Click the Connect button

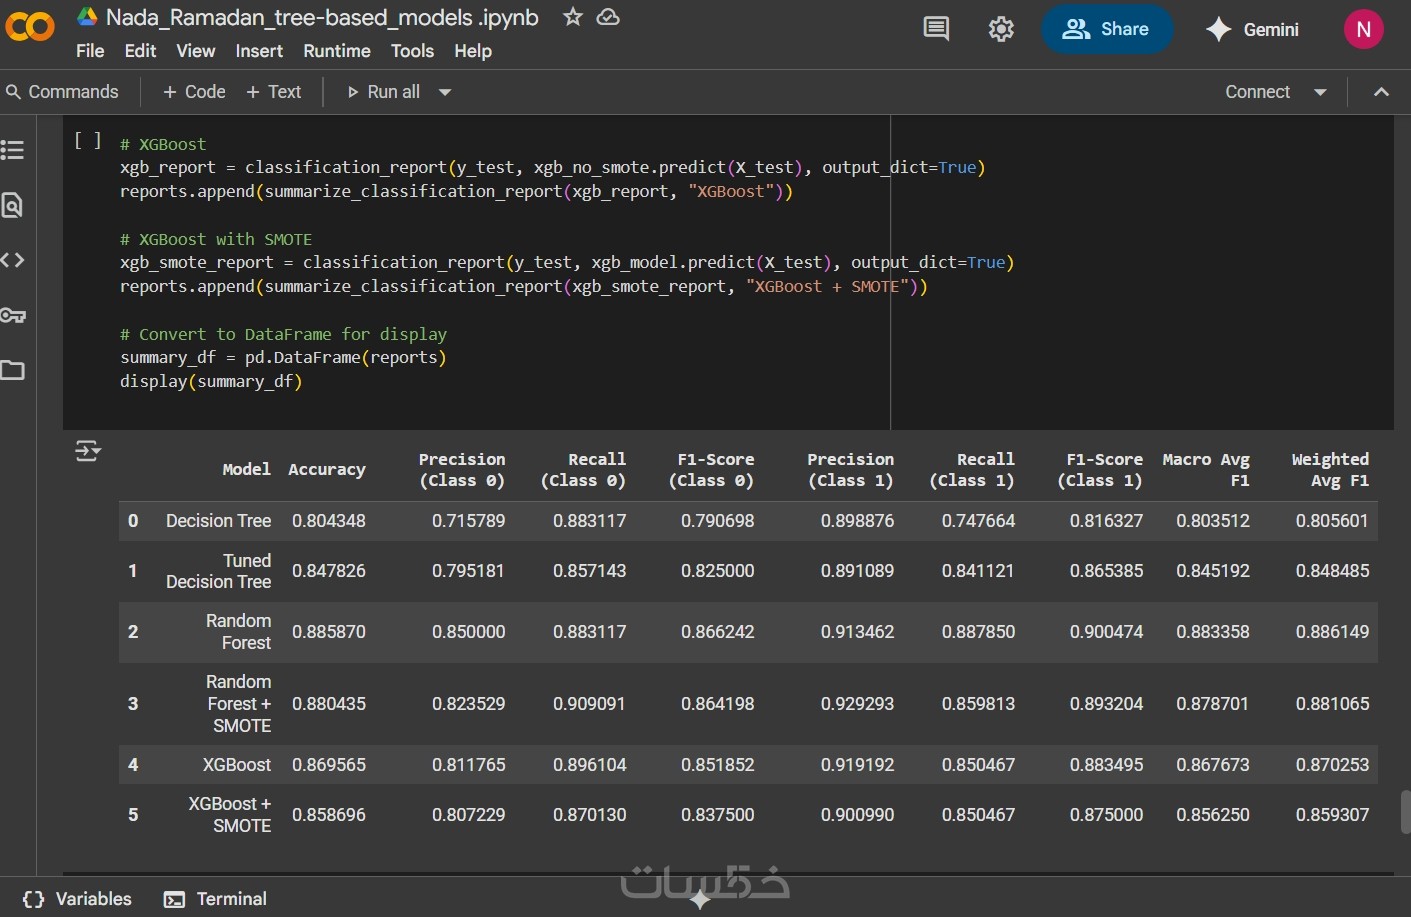(1257, 92)
